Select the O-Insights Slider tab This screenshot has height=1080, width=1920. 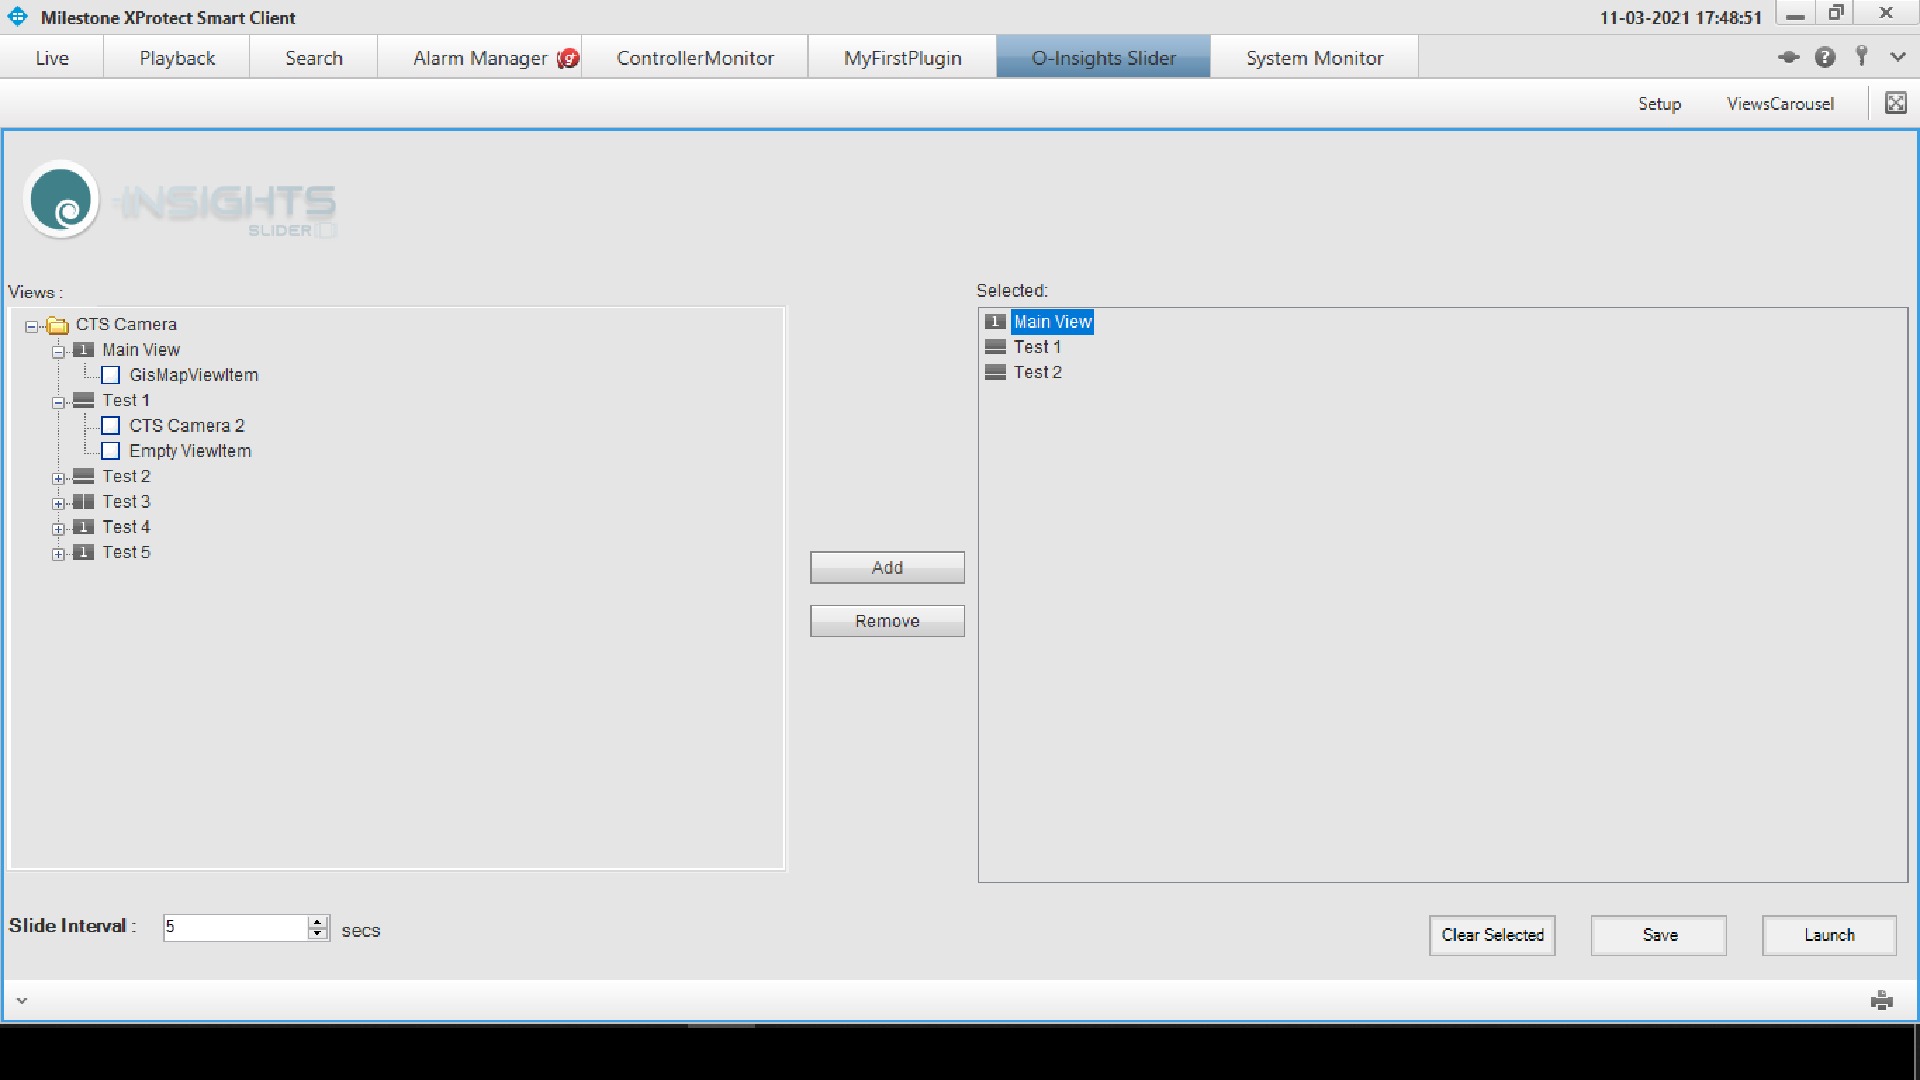click(x=1104, y=58)
